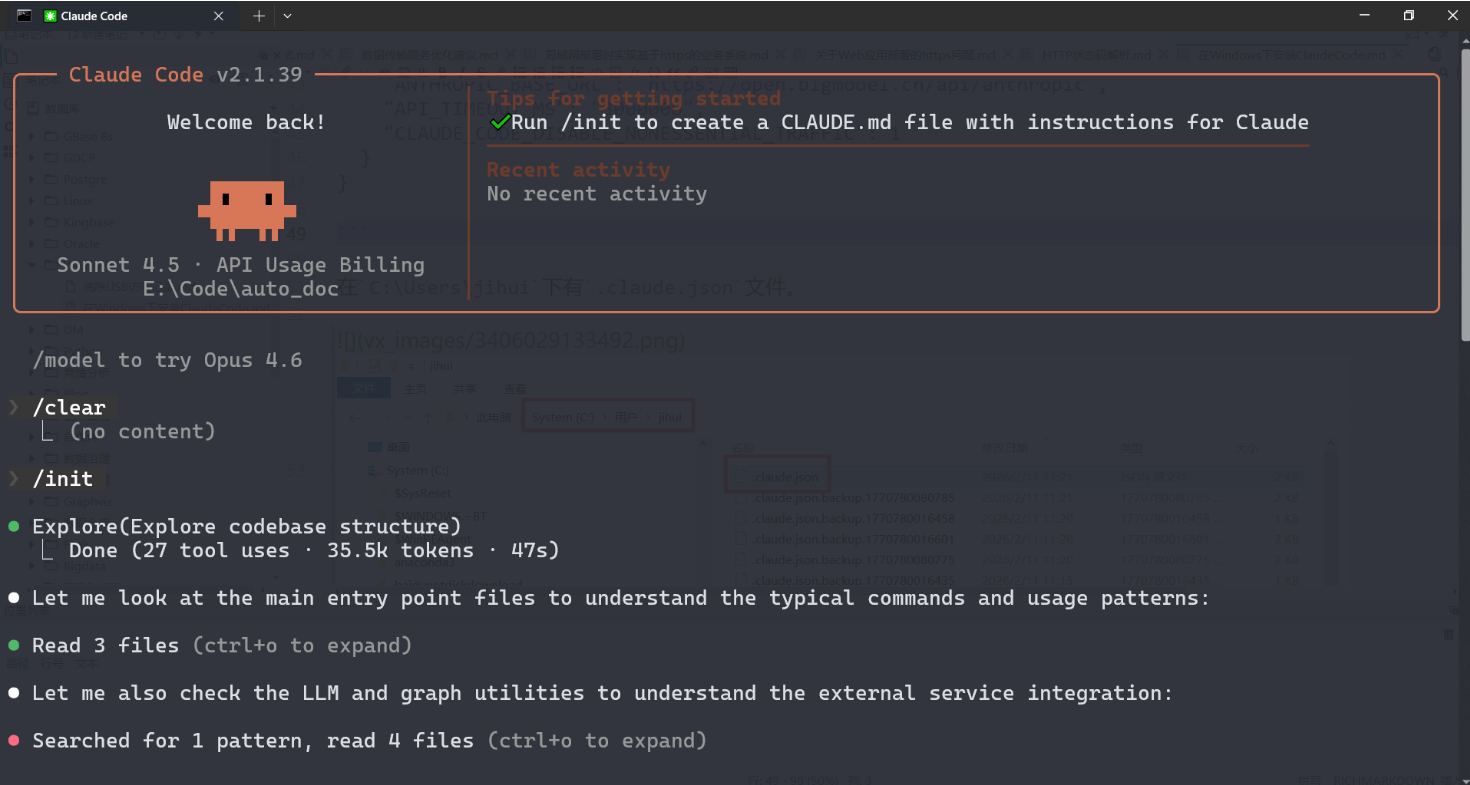Click /model to try Opus 4.6 hint
Screen dimensions: 1470x785
point(167,360)
